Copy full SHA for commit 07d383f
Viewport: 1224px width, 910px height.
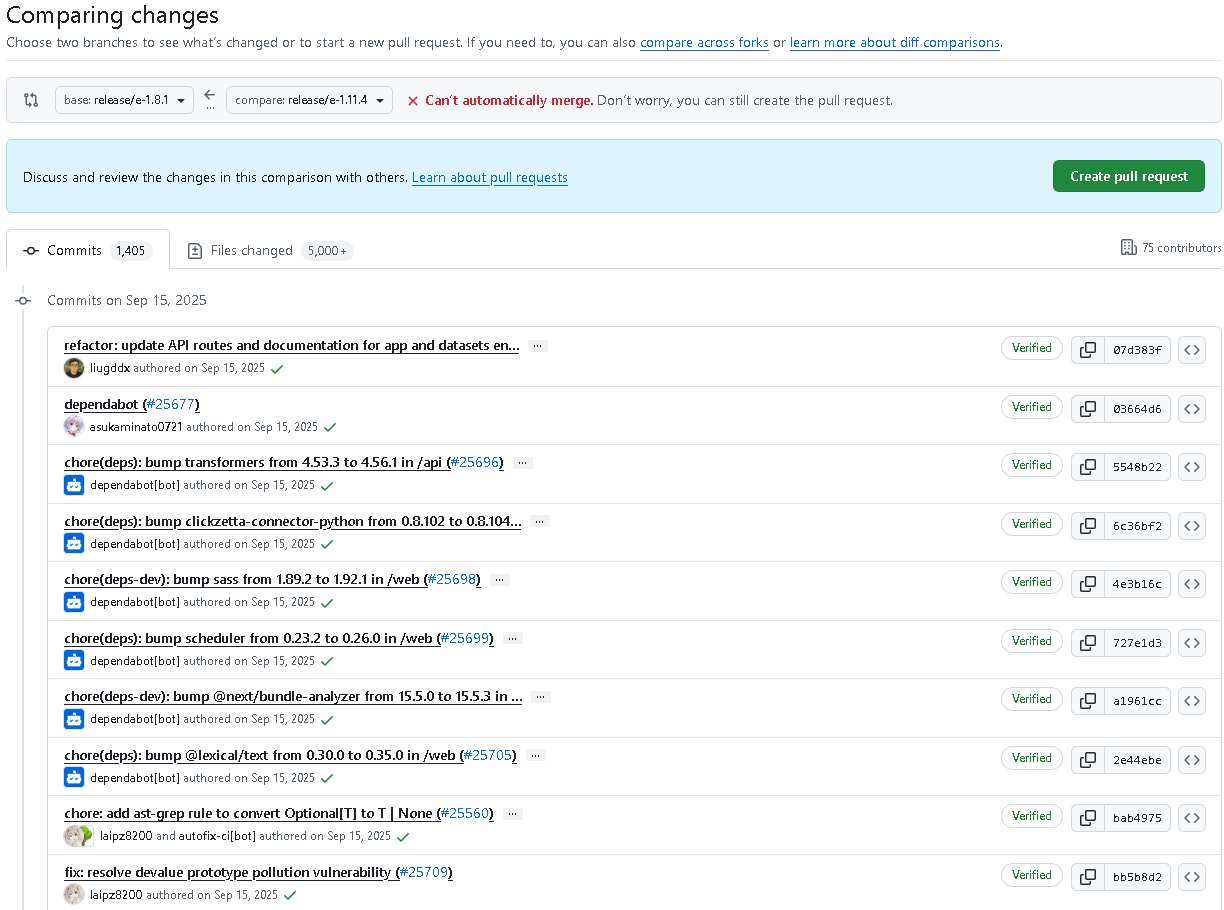coord(1087,350)
